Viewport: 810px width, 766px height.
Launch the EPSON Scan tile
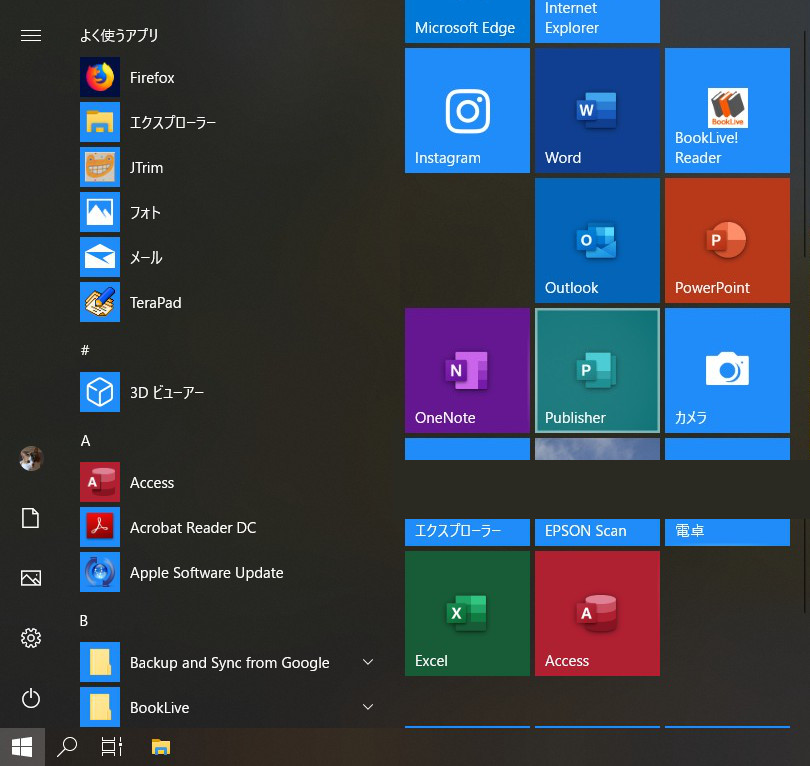597,532
